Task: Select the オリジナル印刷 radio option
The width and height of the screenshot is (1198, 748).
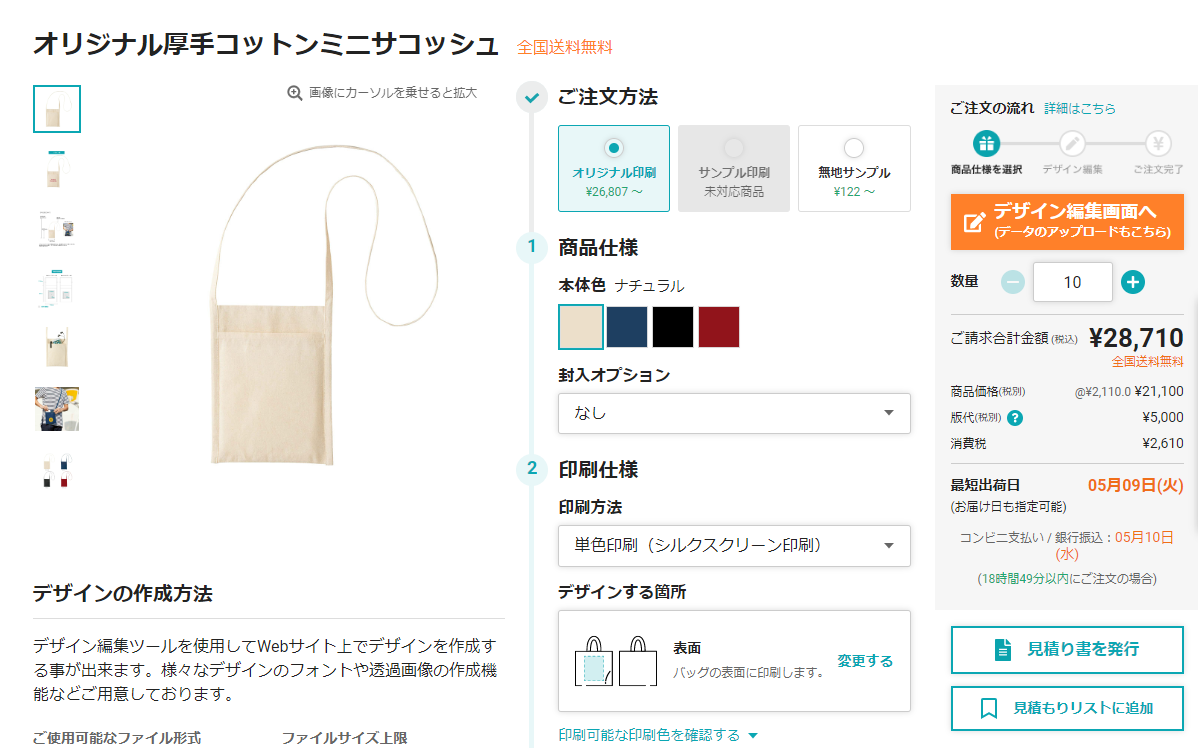Action: tap(614, 148)
